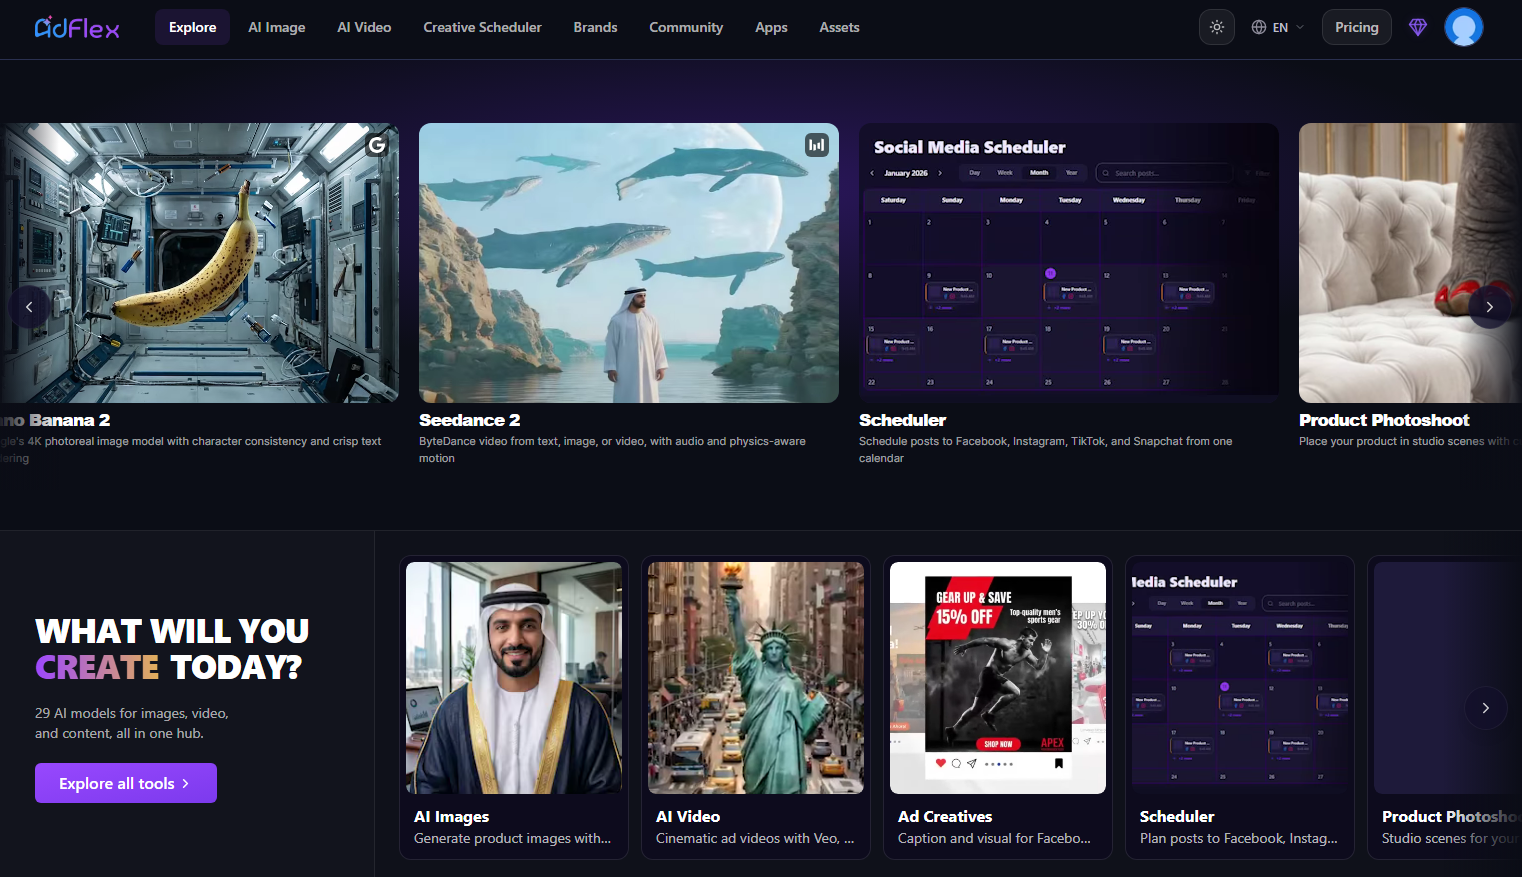
Task: Go to Creative Scheduler
Action: [482, 27]
